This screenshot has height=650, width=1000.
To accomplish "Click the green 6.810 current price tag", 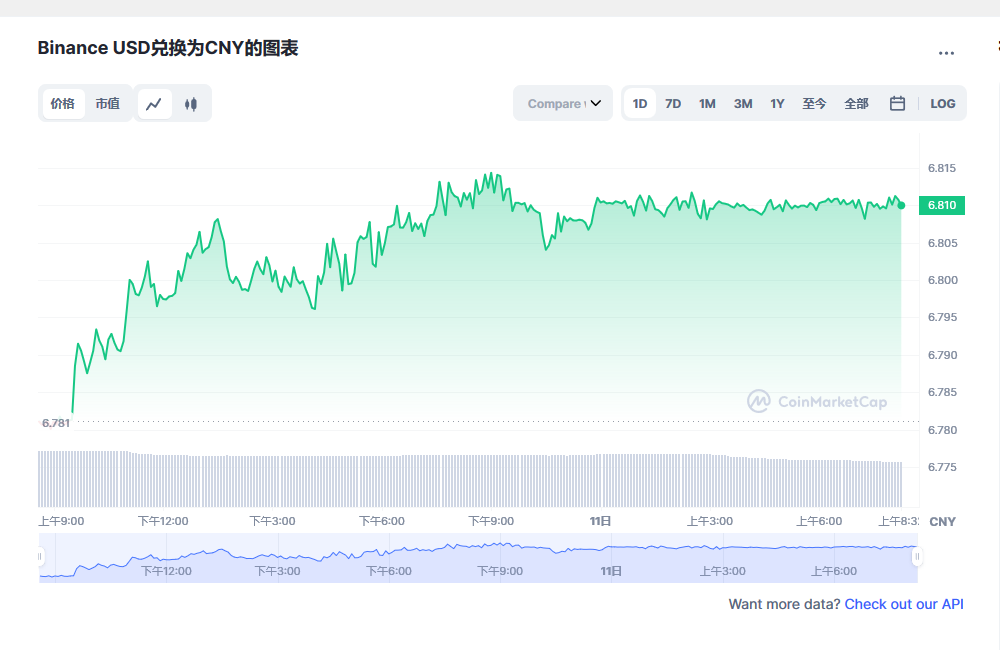I will pyautogui.click(x=942, y=205).
